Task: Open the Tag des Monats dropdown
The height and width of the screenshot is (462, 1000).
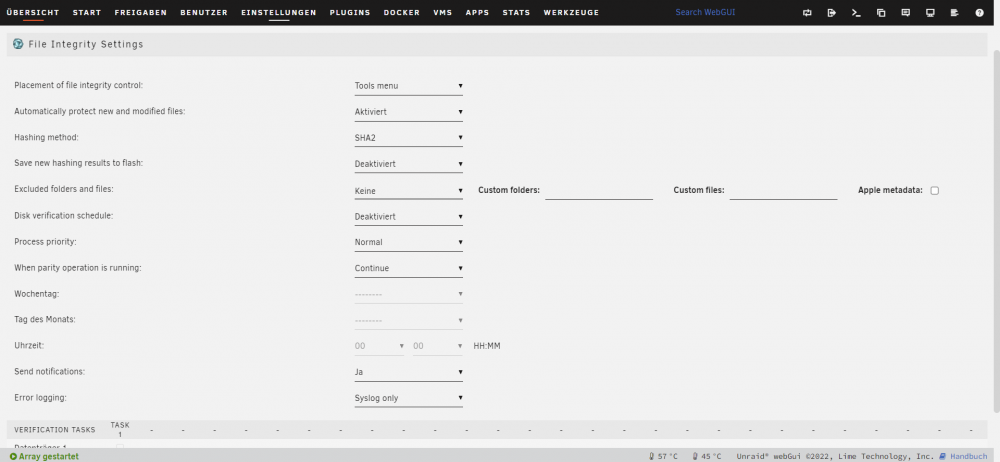Action: pyautogui.click(x=409, y=320)
